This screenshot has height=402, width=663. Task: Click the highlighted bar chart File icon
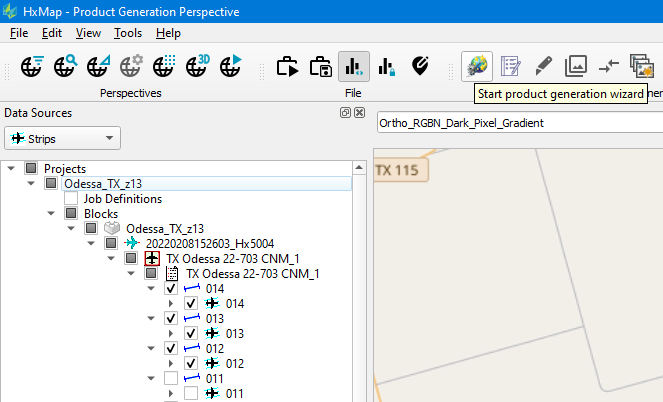(353, 67)
